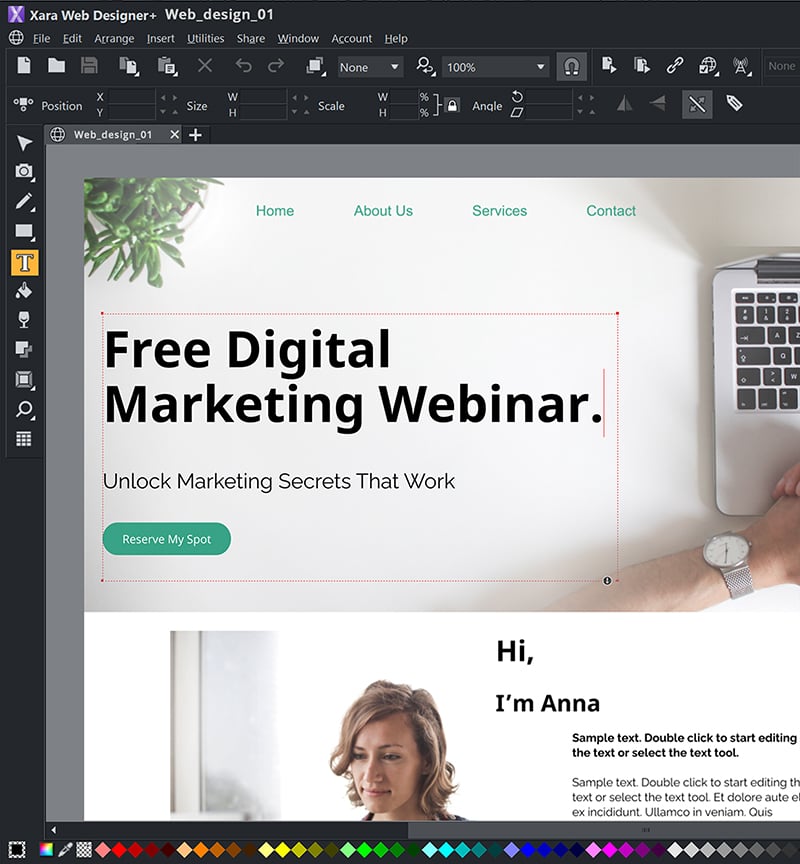Activate the Photo tool in the toolbar
800x864 pixels.
click(24, 171)
